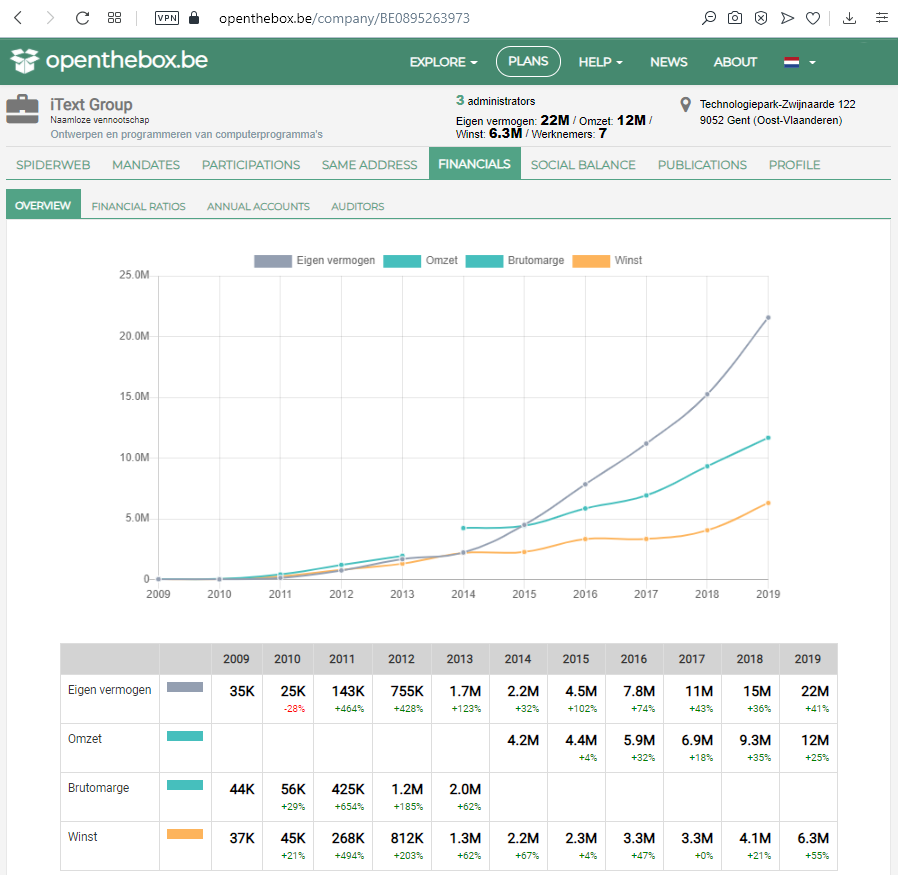
Task: Toggle the VPN badge in address bar
Action: click(x=167, y=18)
